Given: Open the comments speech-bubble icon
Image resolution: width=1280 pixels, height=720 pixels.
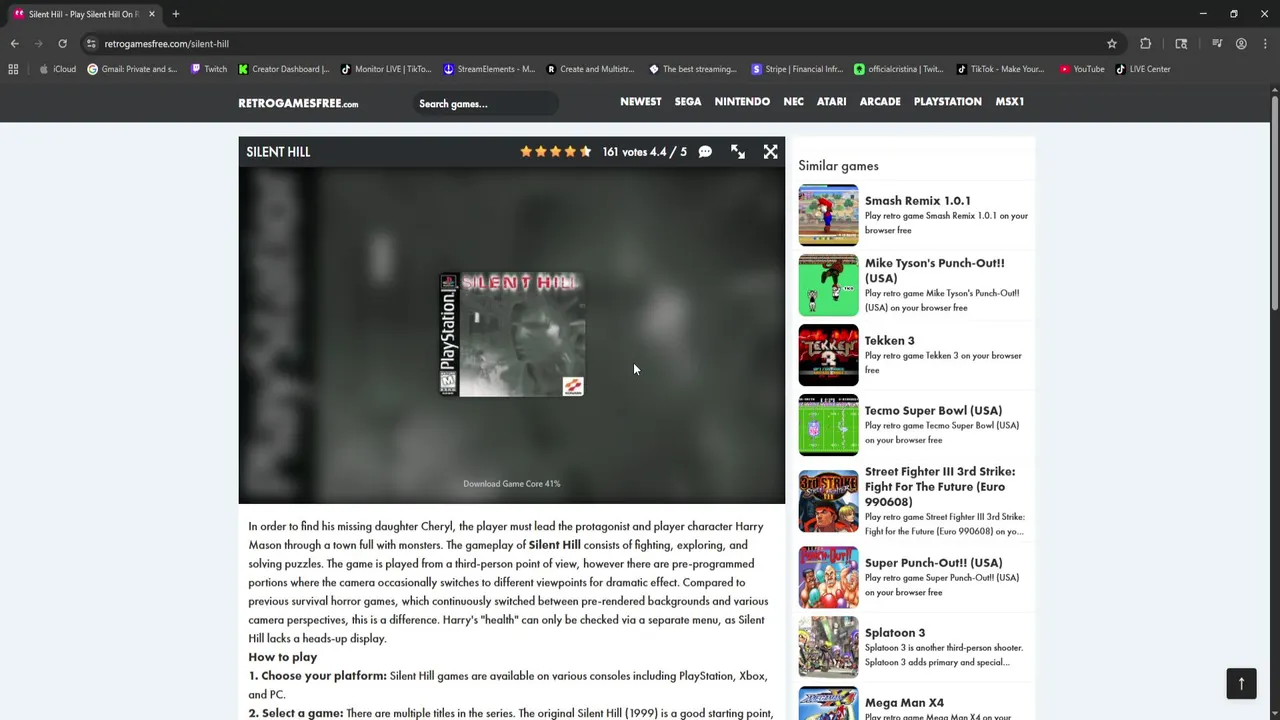Looking at the screenshot, I should tap(705, 152).
